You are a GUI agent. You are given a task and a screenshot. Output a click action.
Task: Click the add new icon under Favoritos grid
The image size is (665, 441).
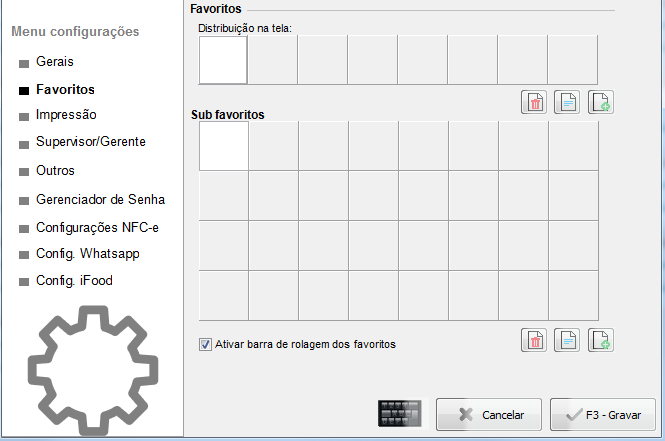(x=601, y=102)
